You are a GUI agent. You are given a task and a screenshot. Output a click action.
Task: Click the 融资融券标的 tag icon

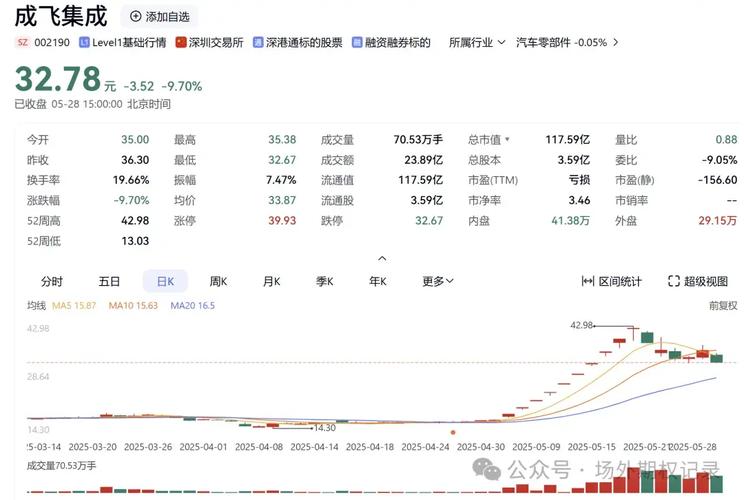[357, 43]
